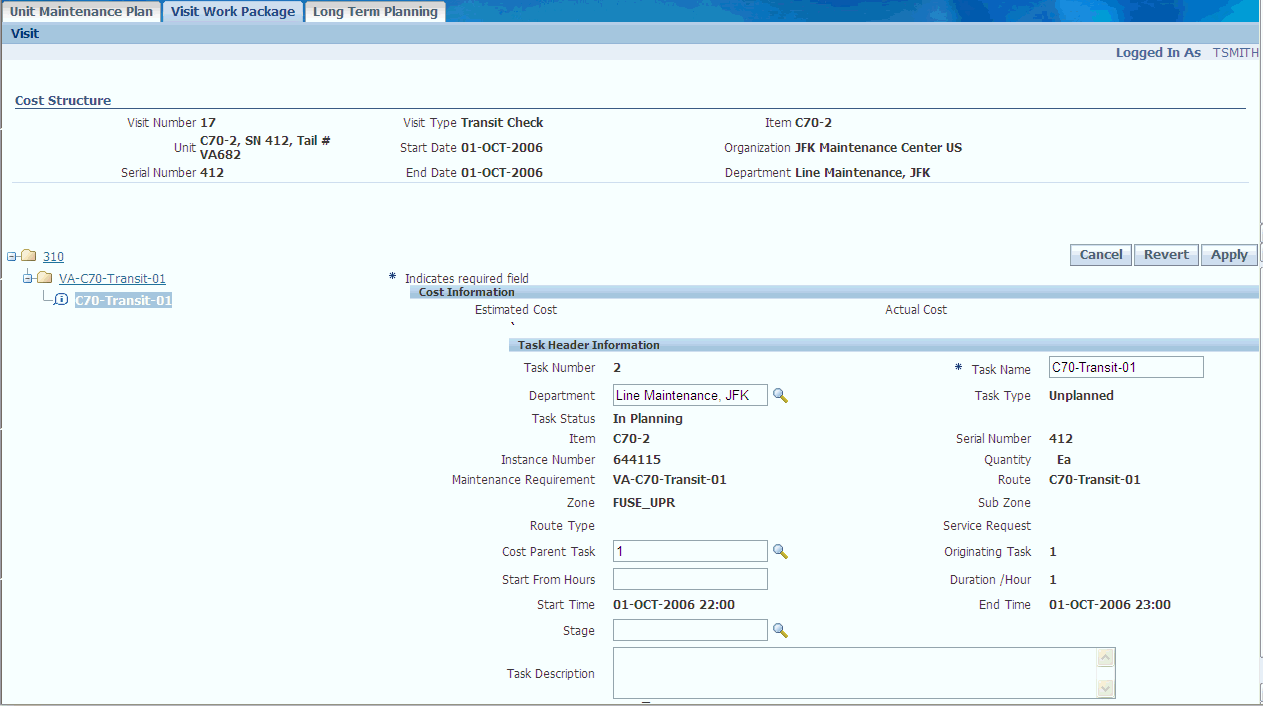The image size is (1263, 706).
Task: Switch to Long Term Planning tab
Action: pyautogui.click(x=375, y=12)
